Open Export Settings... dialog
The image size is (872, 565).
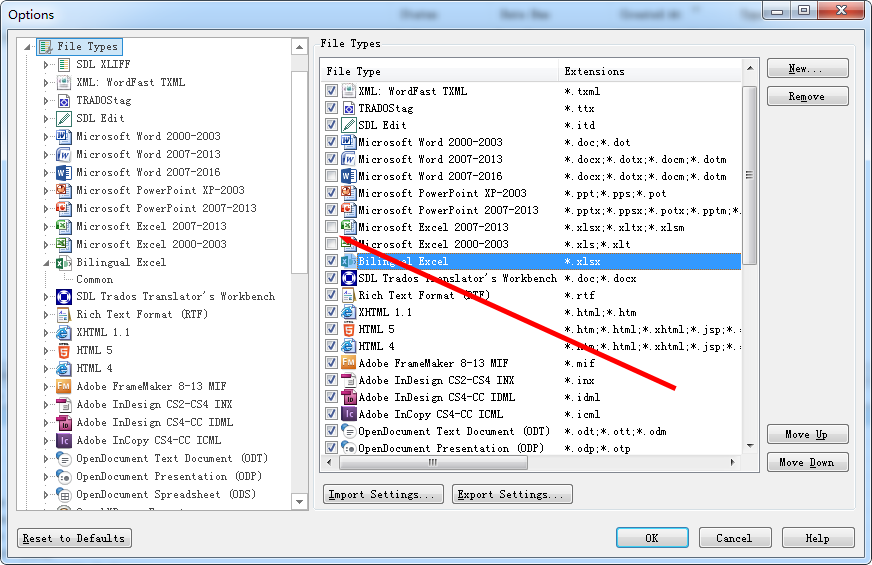(512, 494)
